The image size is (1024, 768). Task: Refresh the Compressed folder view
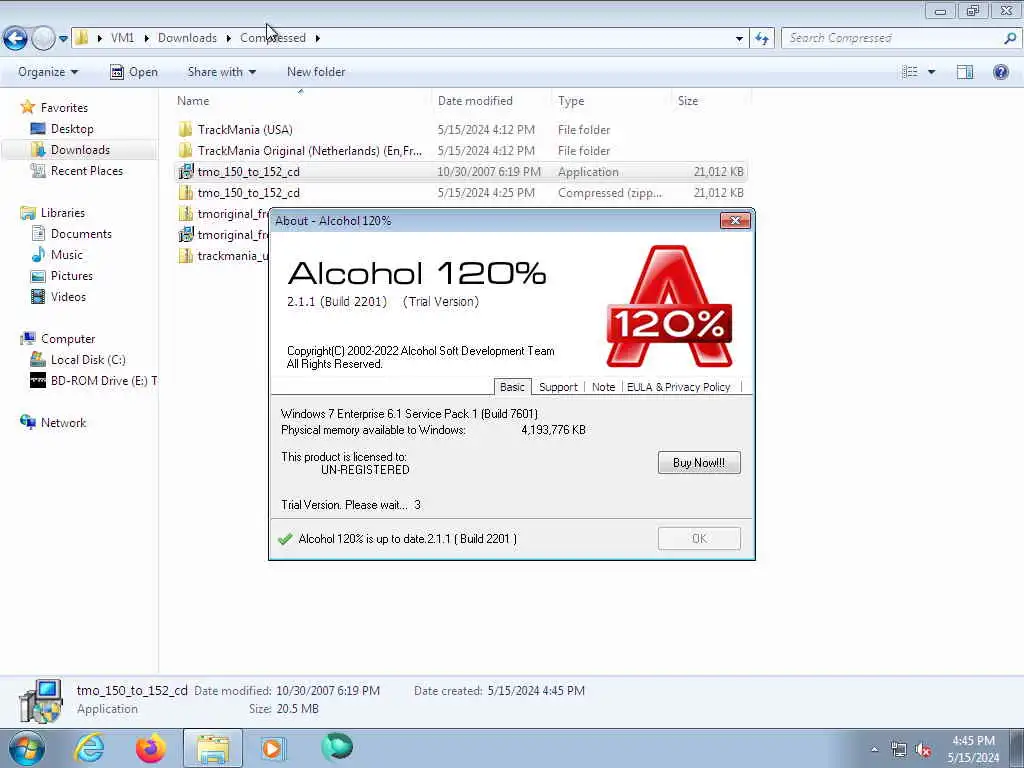pyautogui.click(x=762, y=39)
